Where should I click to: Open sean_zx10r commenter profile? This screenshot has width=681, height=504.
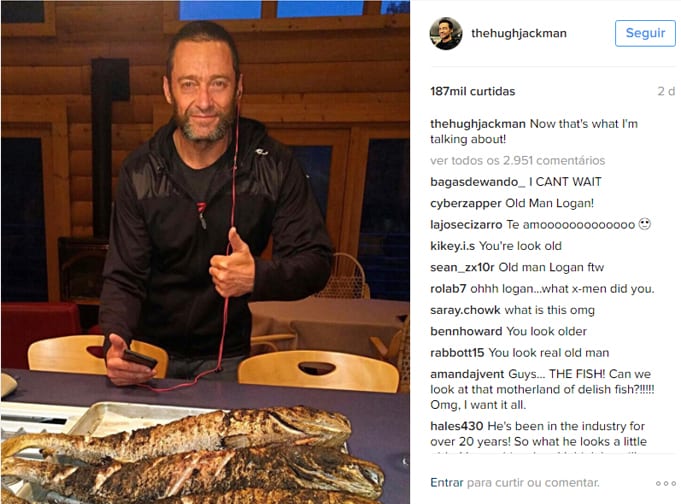[462, 267]
